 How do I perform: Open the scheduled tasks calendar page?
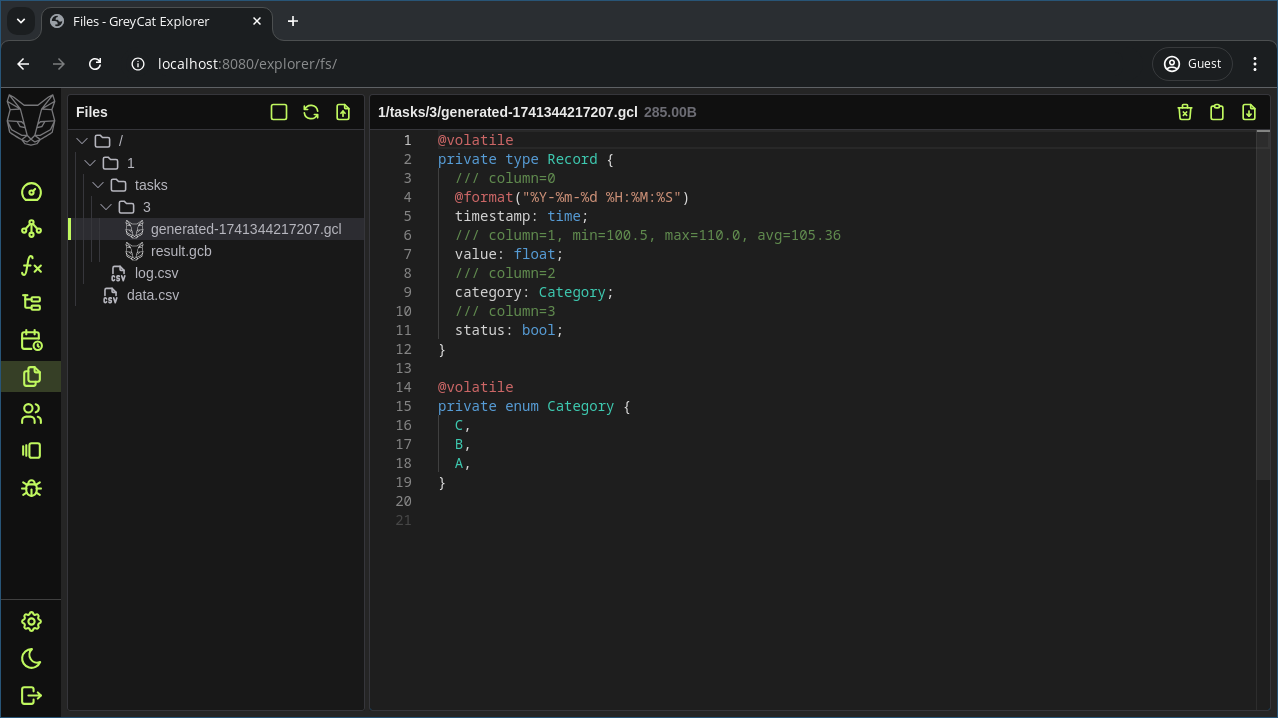tap(31, 340)
